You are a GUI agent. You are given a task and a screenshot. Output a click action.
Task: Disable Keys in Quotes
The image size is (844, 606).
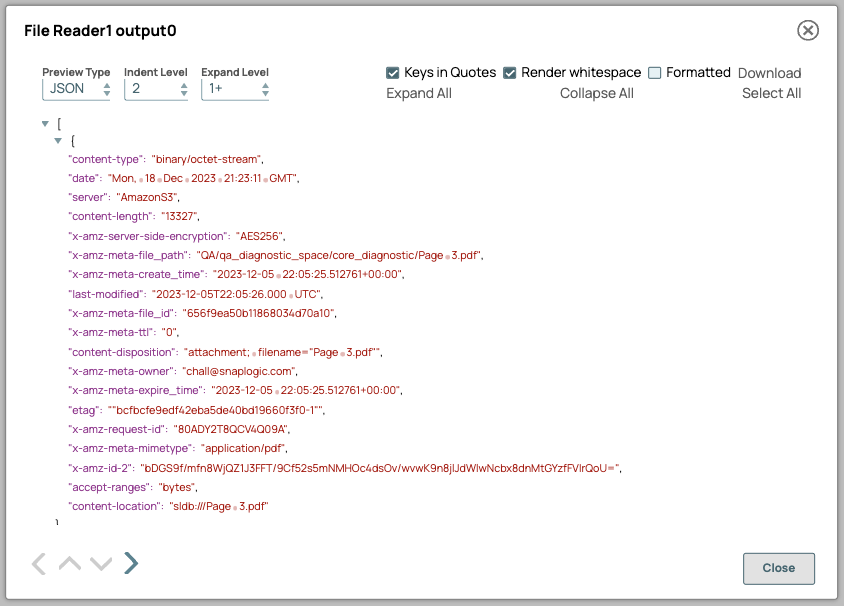click(393, 72)
